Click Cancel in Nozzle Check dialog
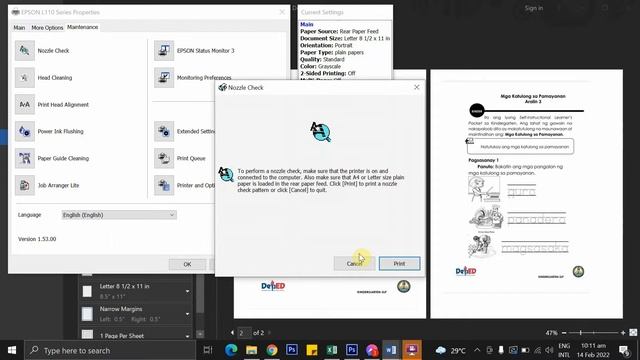Image resolution: width=640 pixels, height=360 pixels. (354, 264)
